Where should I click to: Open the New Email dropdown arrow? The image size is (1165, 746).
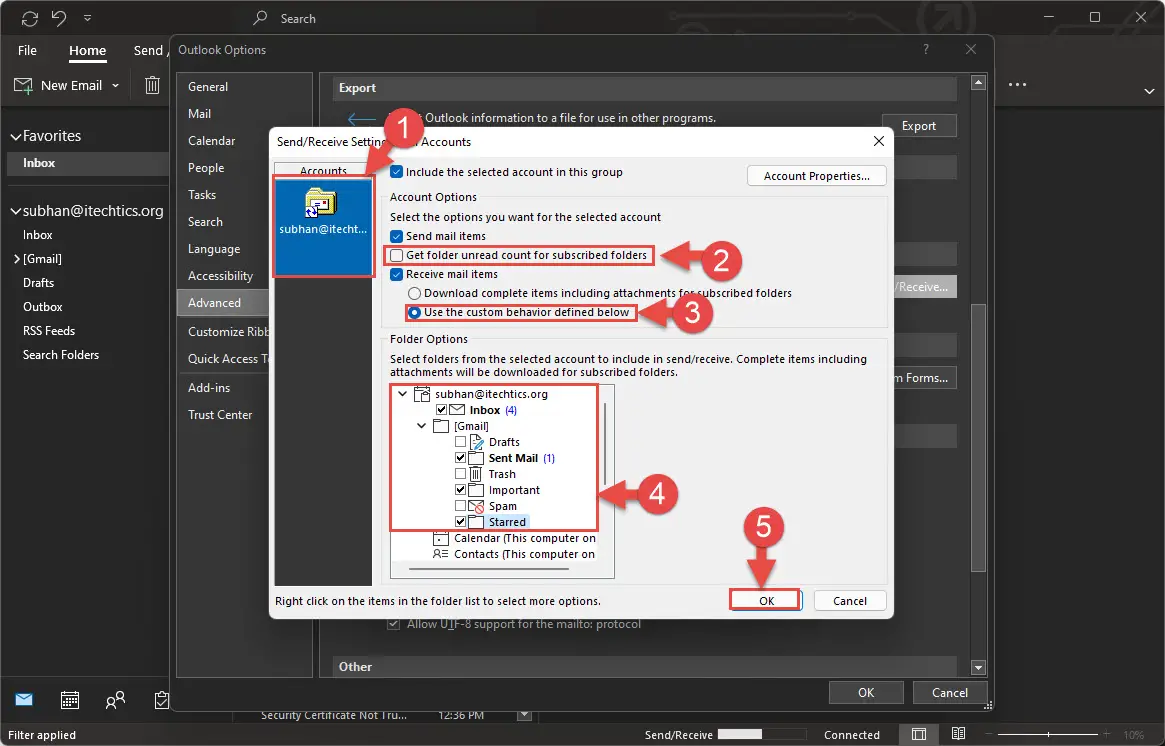(x=115, y=85)
